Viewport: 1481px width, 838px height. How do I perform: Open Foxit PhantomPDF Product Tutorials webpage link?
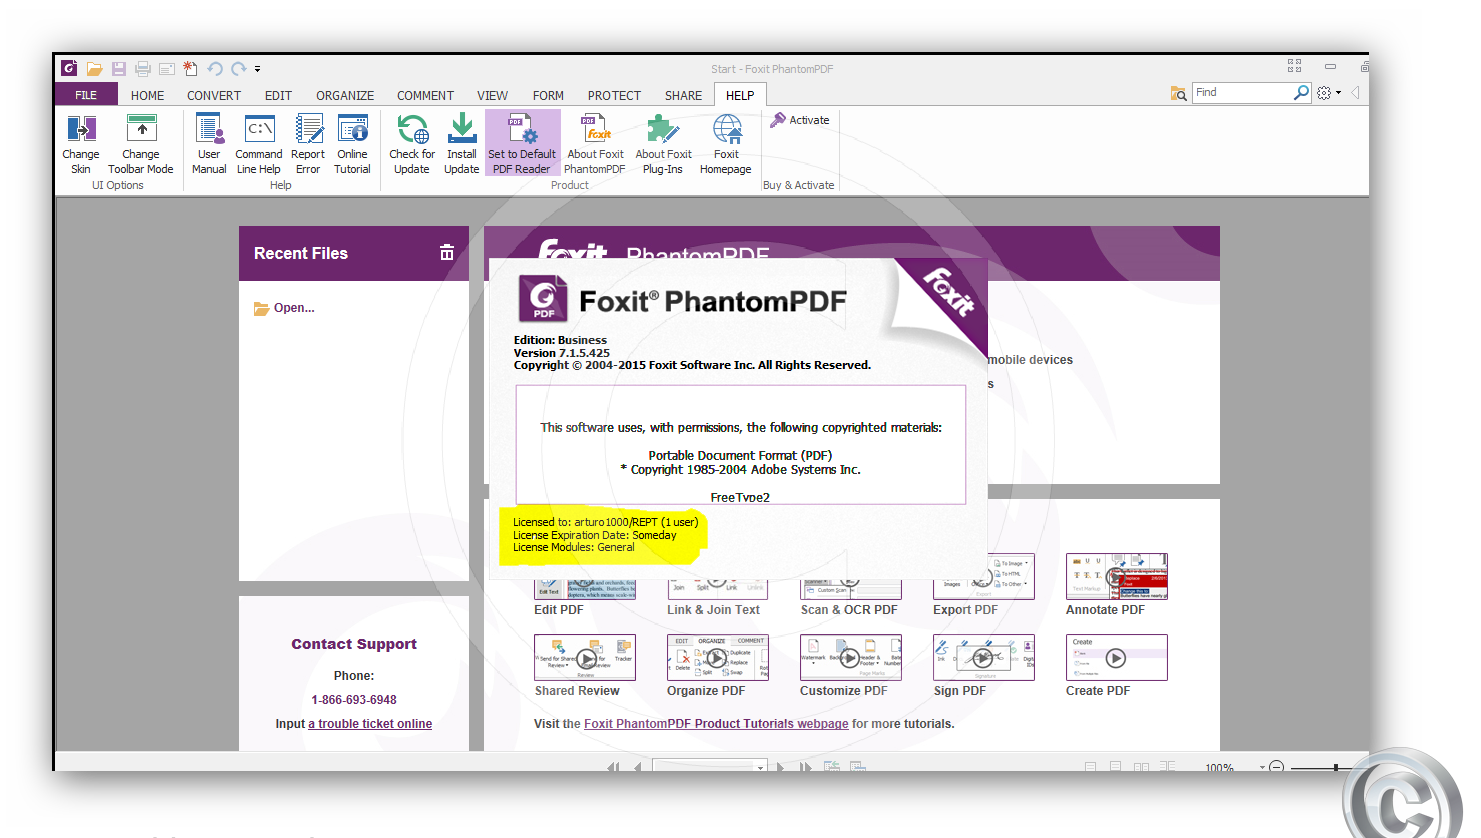pyautogui.click(x=716, y=724)
